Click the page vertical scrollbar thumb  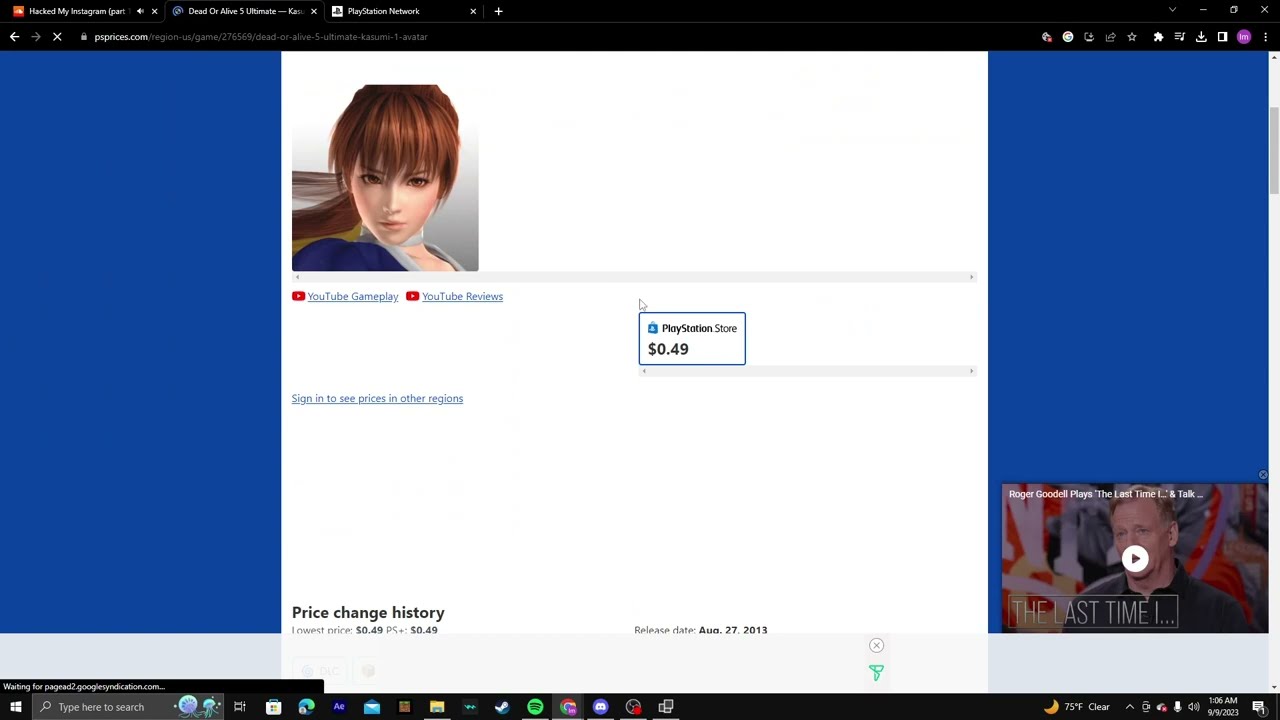click(x=1274, y=150)
